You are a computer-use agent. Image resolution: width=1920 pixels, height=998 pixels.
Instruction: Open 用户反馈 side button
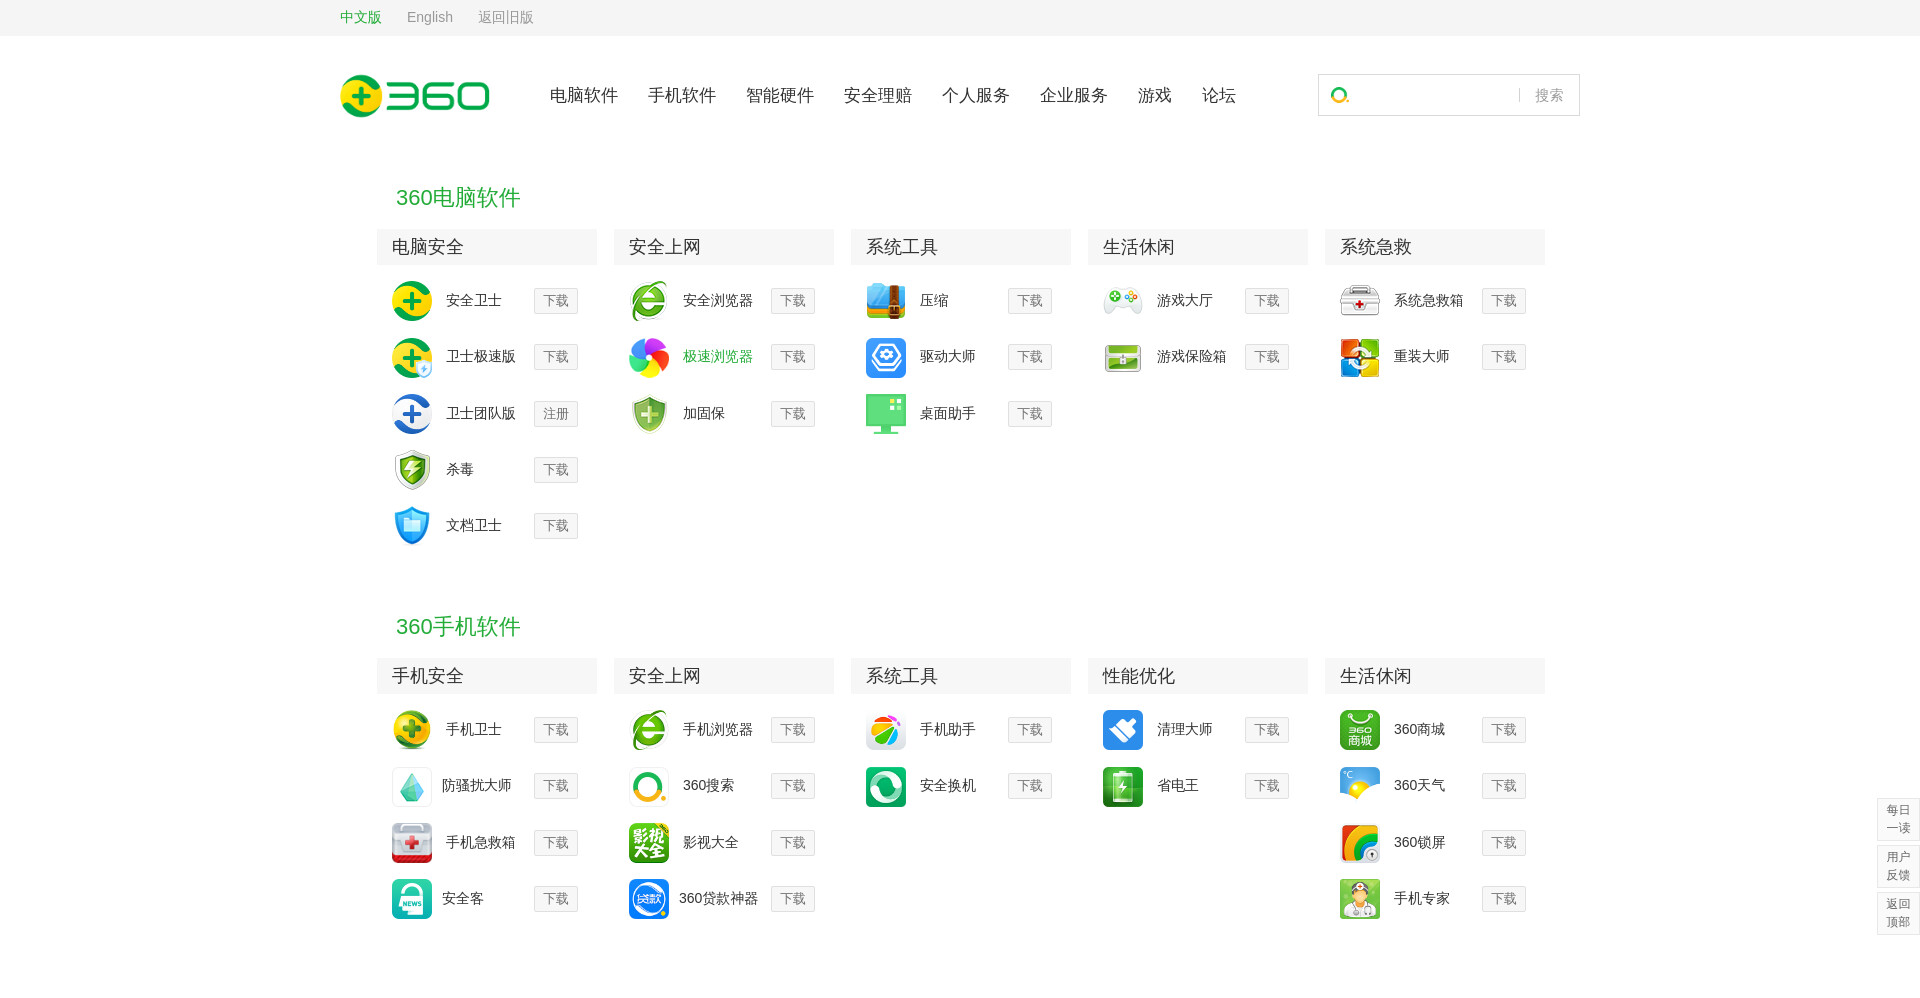(1898, 866)
